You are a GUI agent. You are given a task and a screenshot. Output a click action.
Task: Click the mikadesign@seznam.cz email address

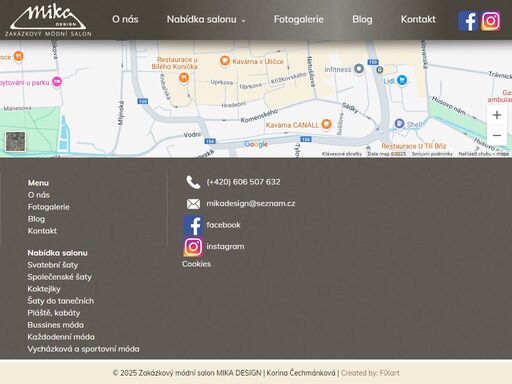251,203
